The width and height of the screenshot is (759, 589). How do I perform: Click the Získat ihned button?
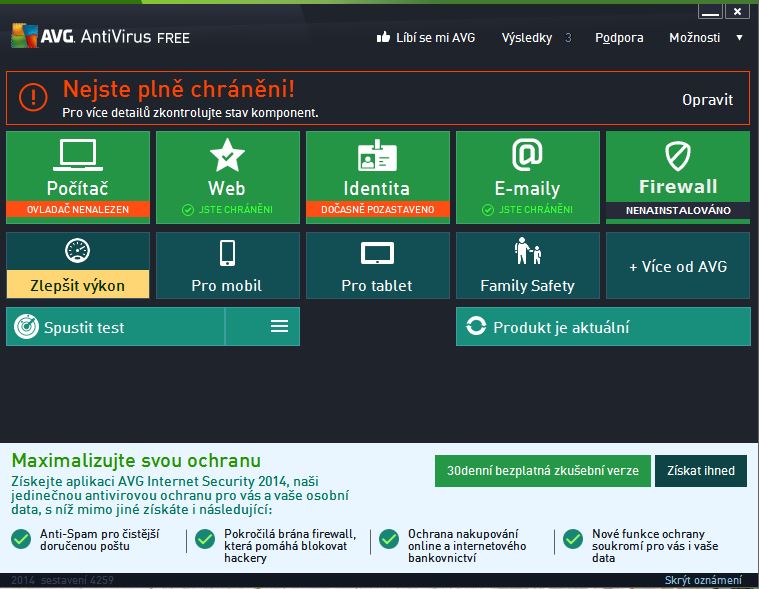[700, 470]
